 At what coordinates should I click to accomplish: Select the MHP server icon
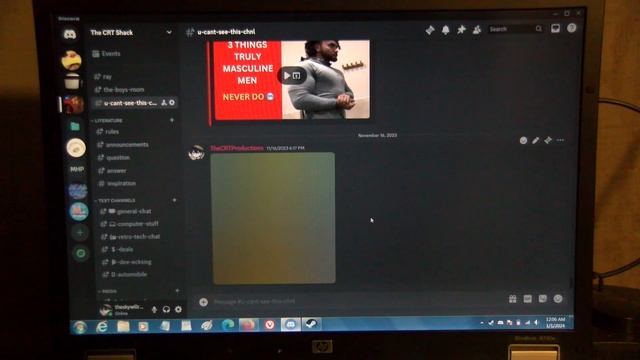[77, 169]
